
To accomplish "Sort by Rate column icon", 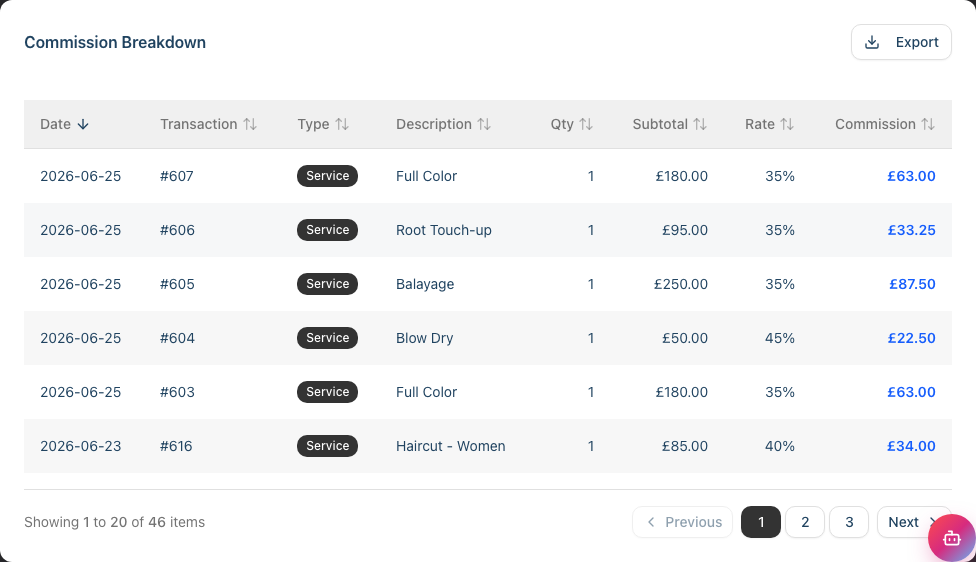I will 787,124.
